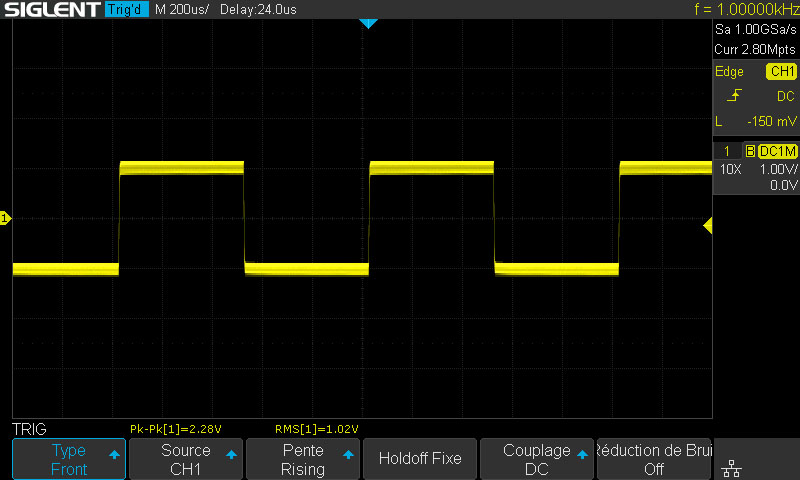
Task: Click the blue arrow on Type Front
Action: [x=114, y=454]
